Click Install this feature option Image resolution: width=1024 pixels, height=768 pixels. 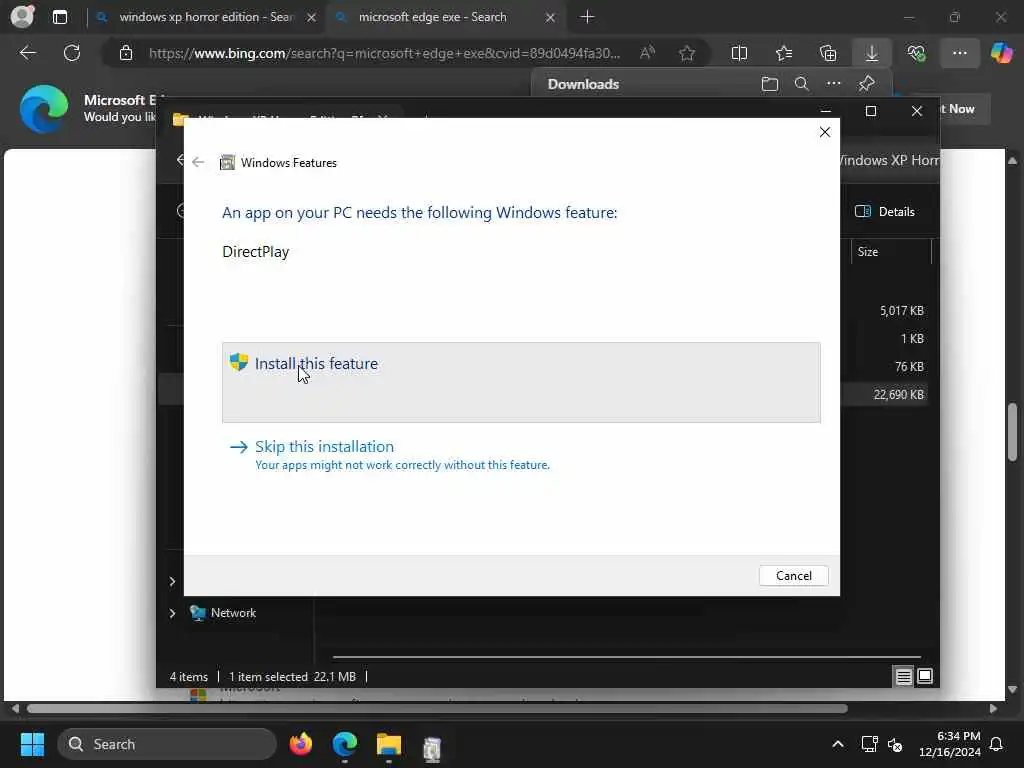coord(521,382)
